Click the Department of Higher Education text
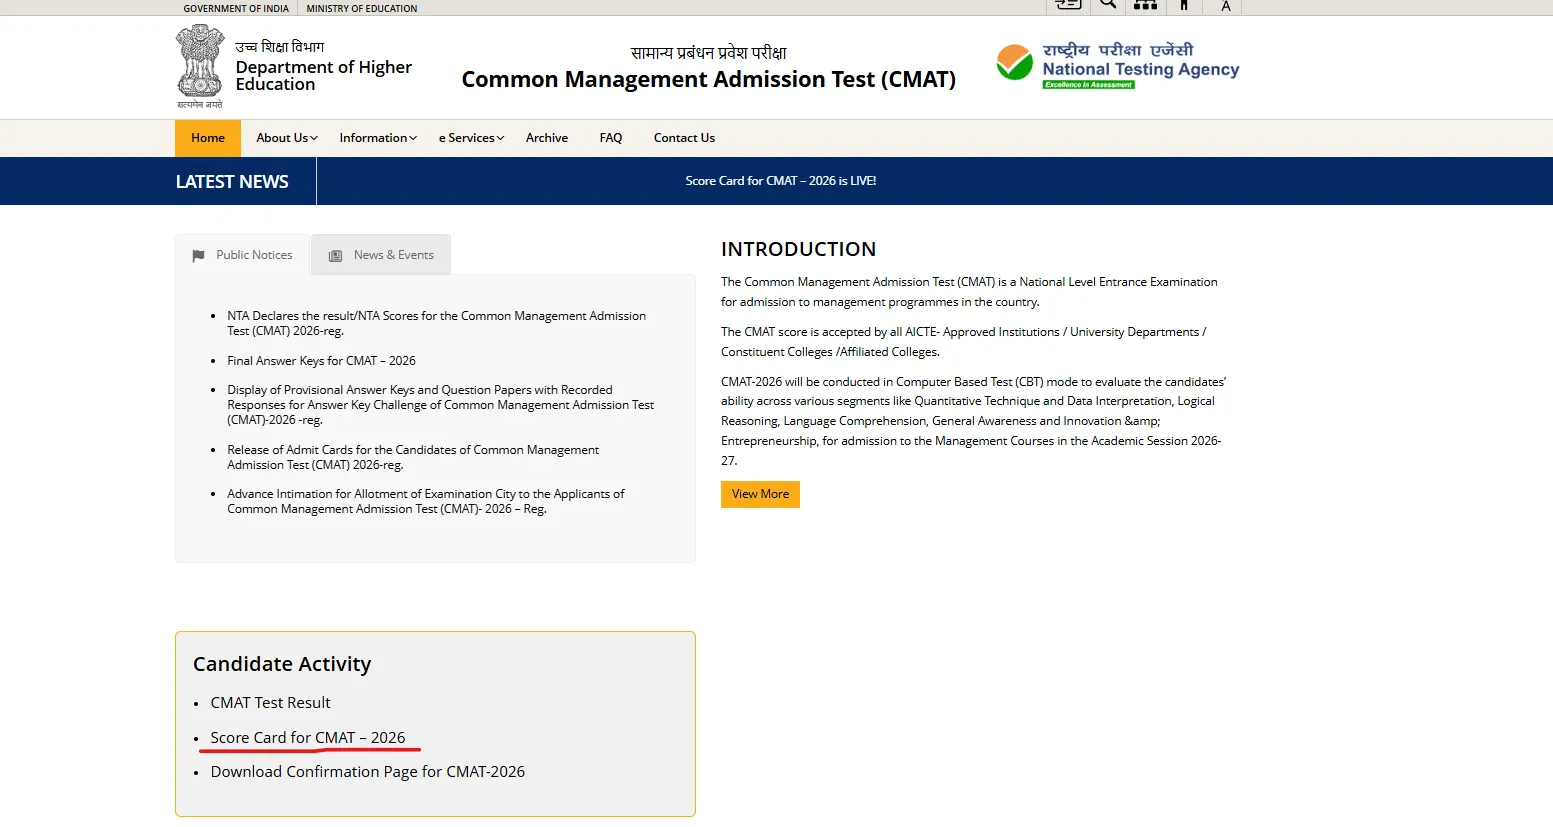This screenshot has height=827, width=1553. click(323, 75)
